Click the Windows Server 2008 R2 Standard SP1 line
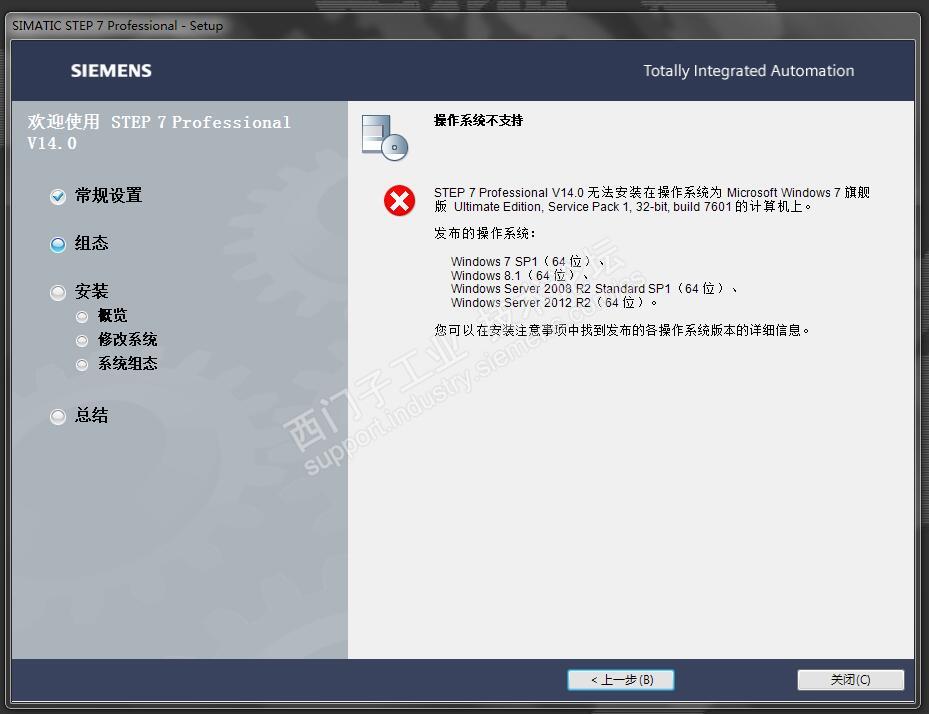Viewport: 929px width, 714px height. [594, 289]
